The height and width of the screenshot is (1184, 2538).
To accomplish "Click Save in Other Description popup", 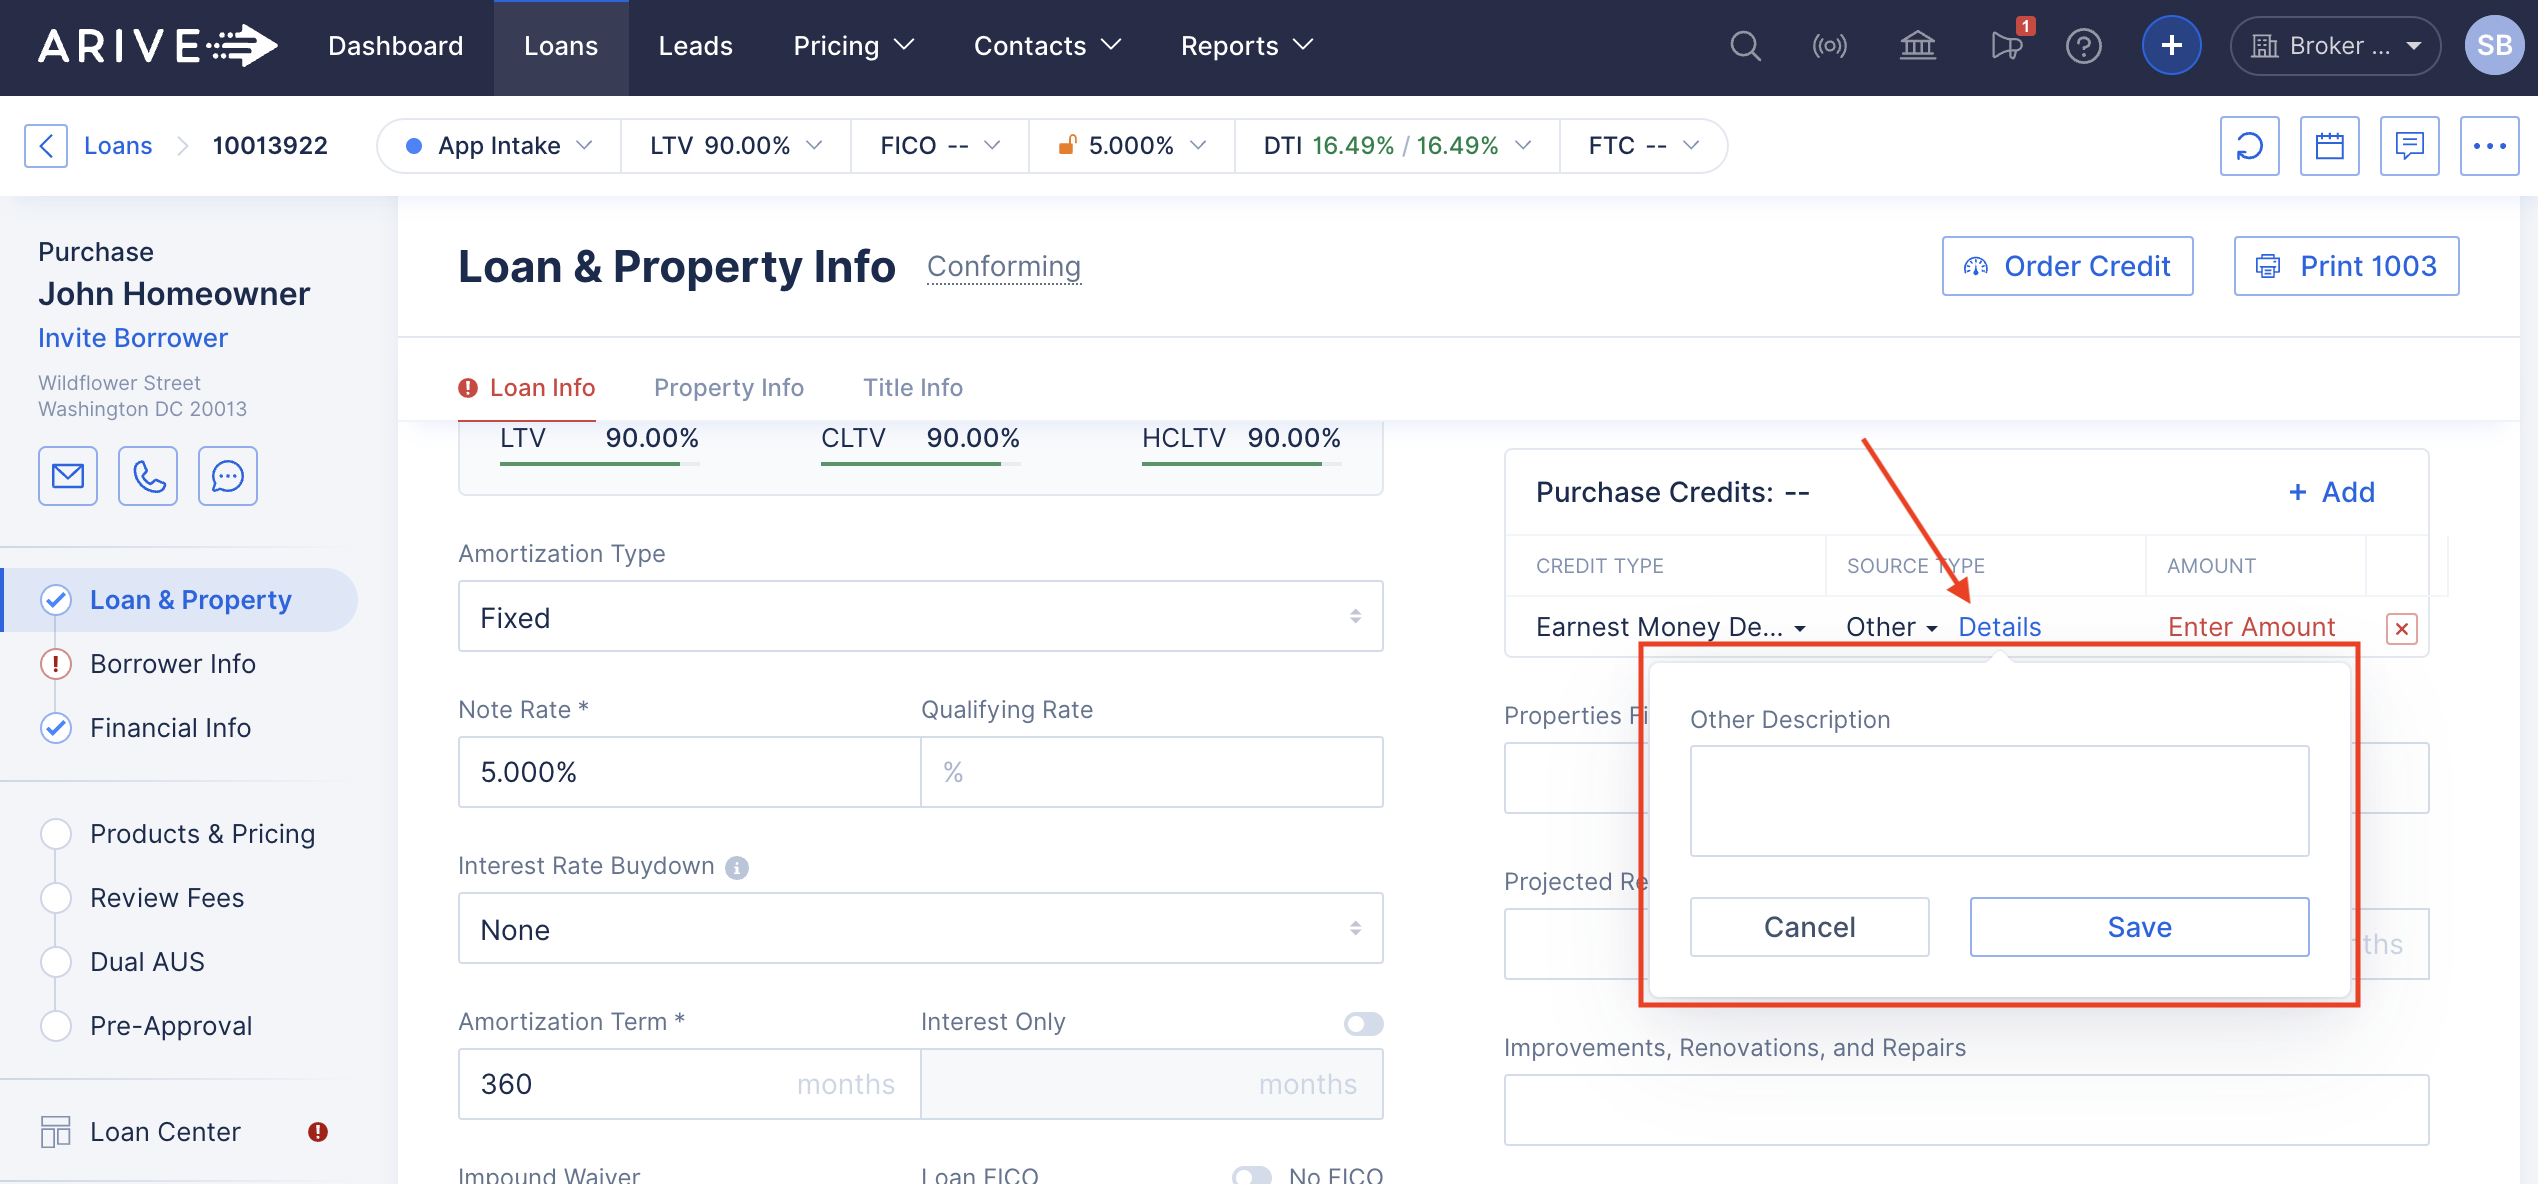I will point(2138,927).
